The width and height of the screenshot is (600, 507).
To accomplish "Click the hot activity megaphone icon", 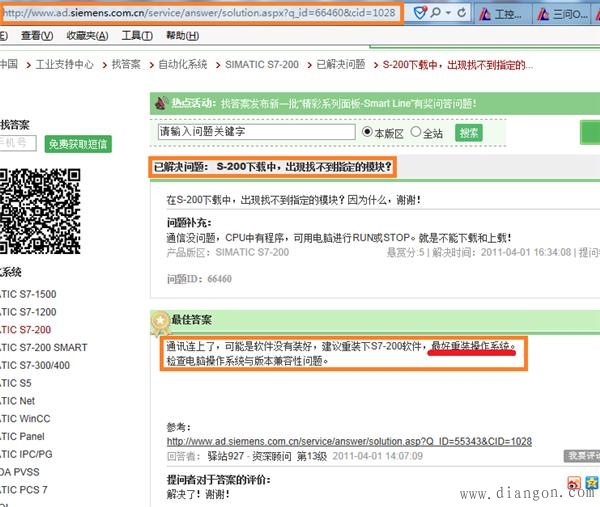I will [x=157, y=102].
